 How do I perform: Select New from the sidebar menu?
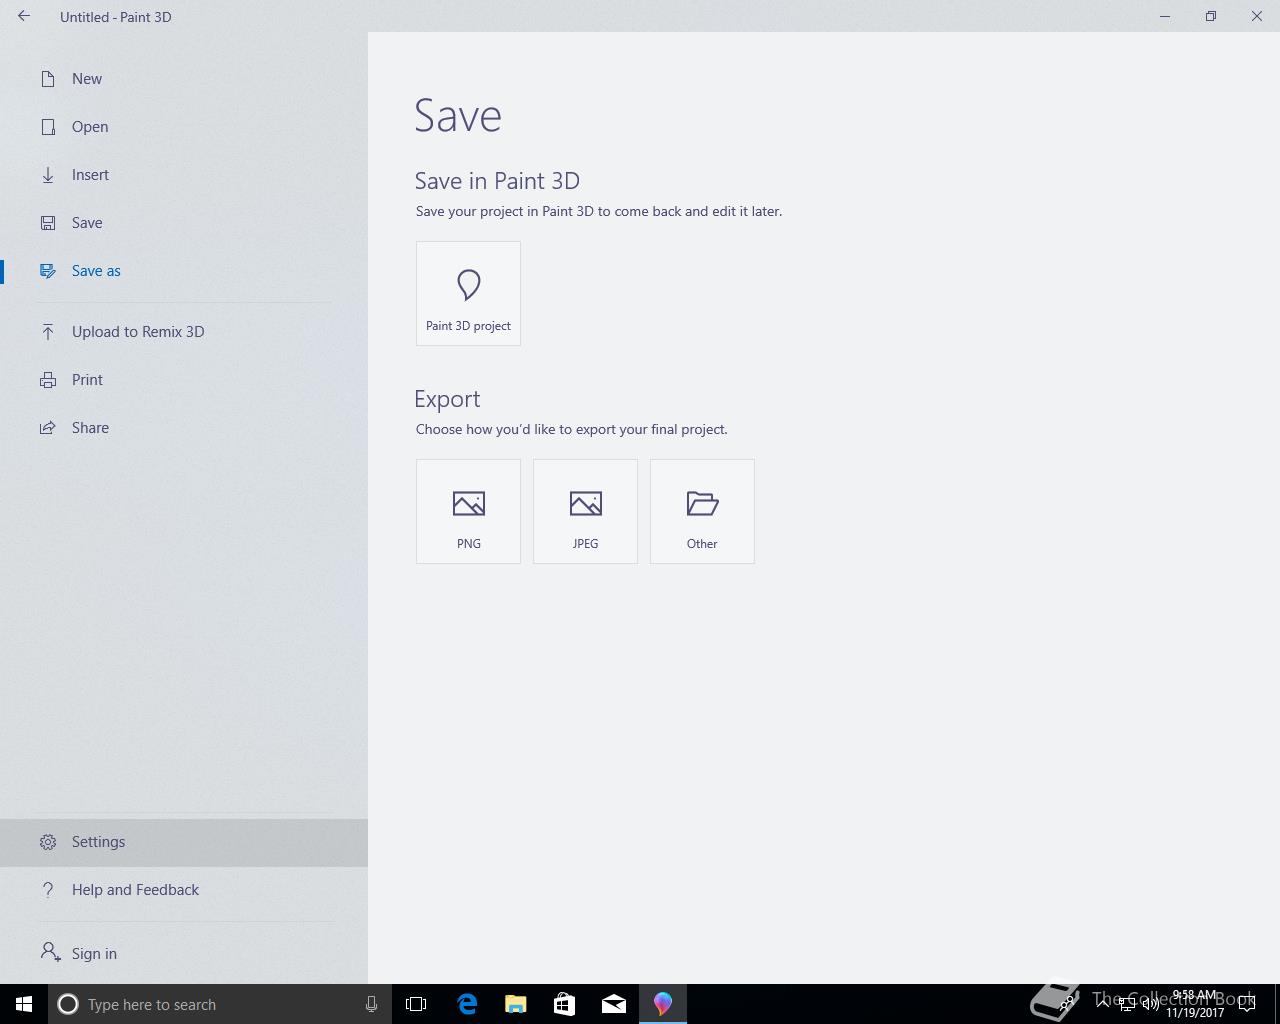point(184,79)
